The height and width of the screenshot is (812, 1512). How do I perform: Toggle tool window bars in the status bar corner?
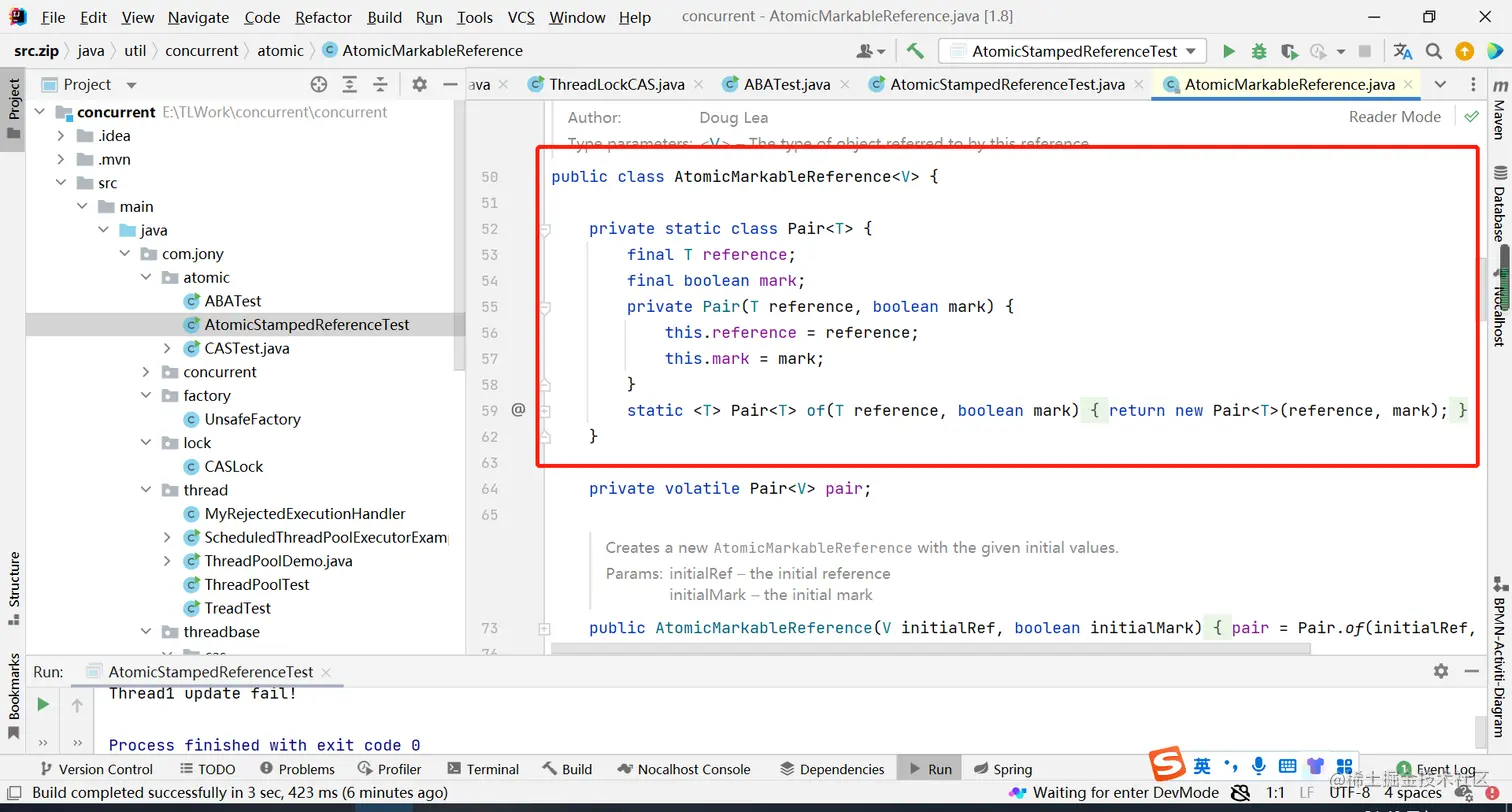[14, 792]
